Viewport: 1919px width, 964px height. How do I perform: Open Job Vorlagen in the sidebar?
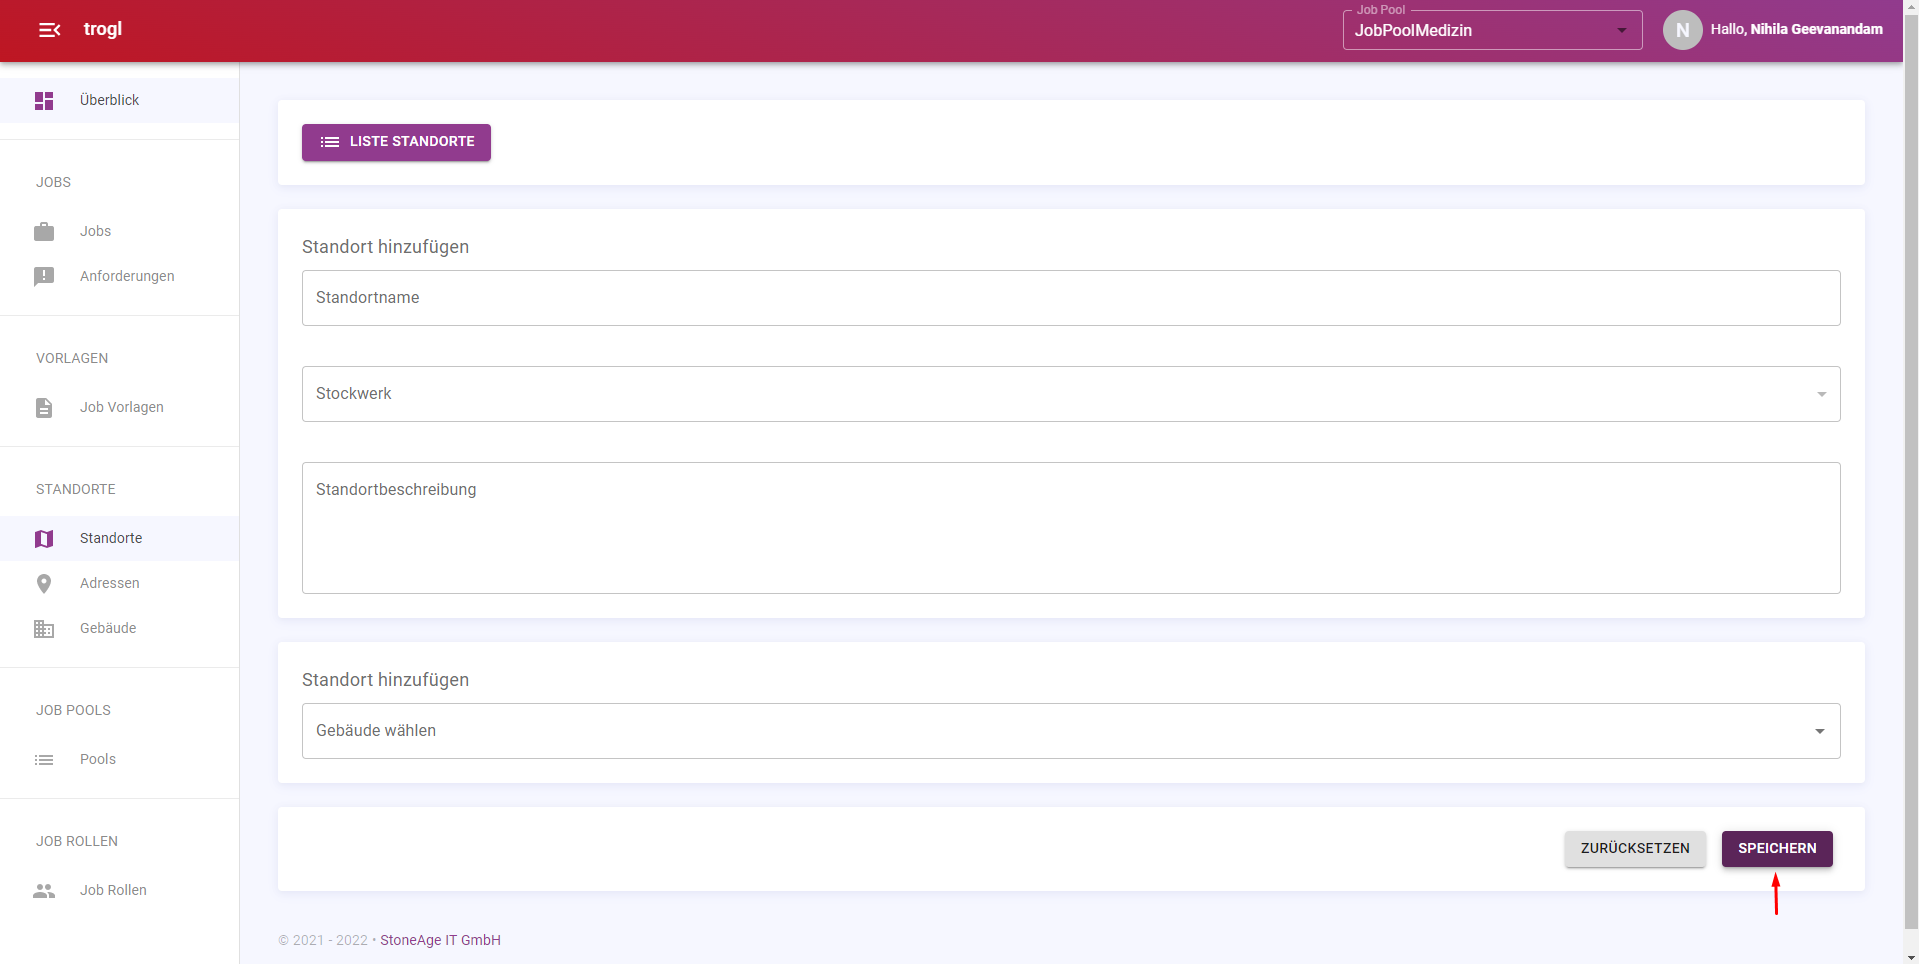tap(119, 407)
